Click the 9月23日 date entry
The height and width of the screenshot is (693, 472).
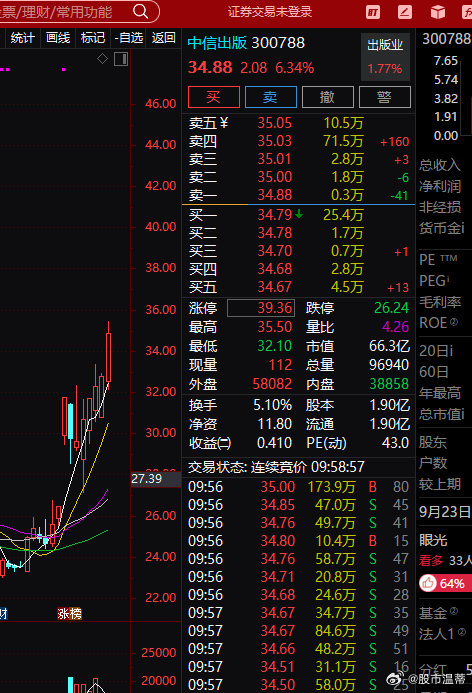click(445, 512)
